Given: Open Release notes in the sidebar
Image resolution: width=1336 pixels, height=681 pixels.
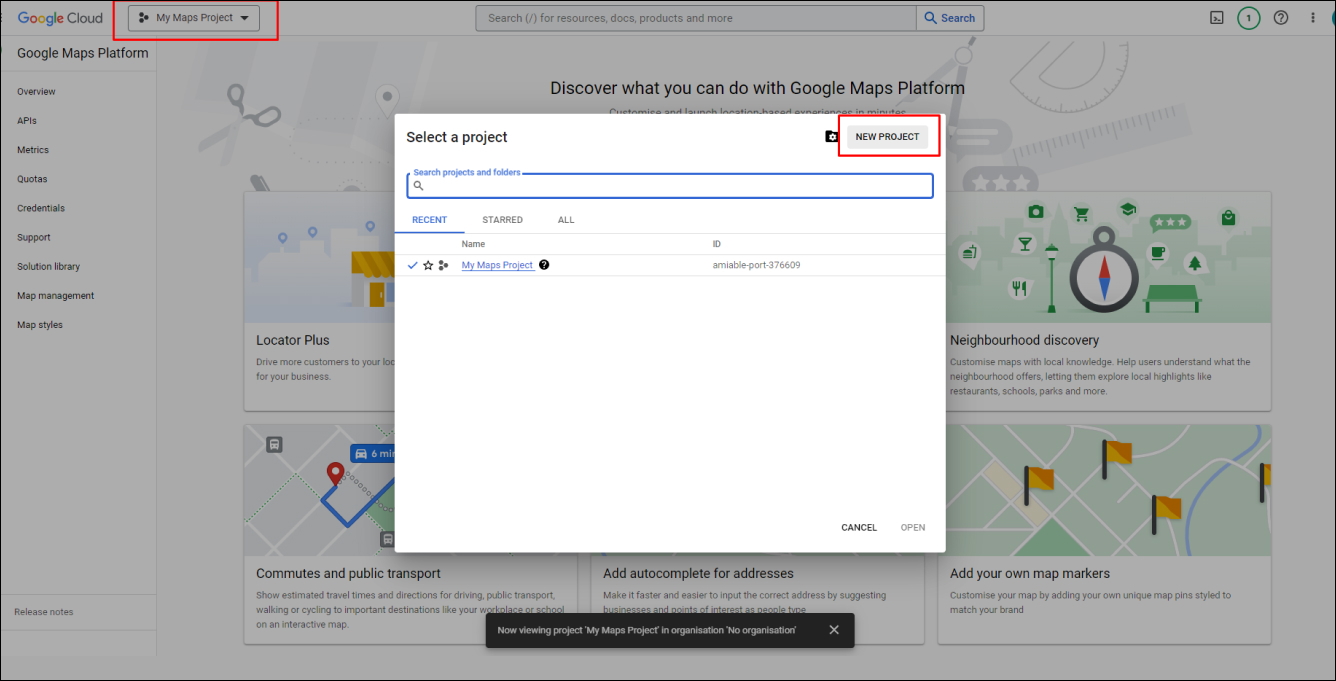Looking at the screenshot, I should point(44,612).
